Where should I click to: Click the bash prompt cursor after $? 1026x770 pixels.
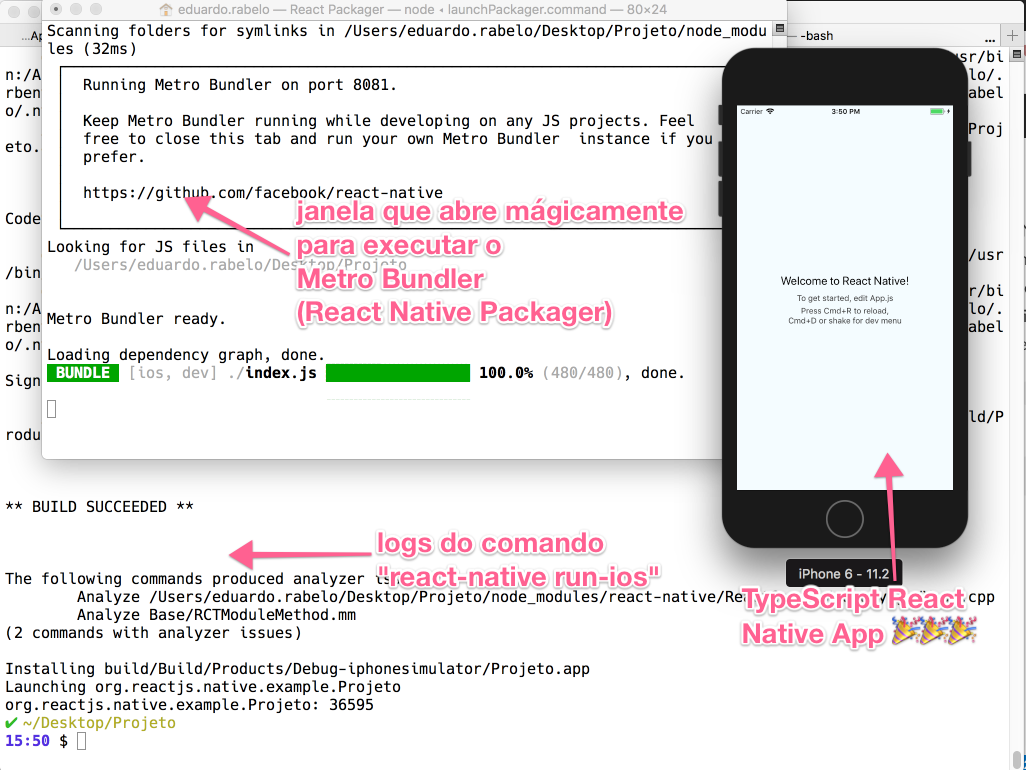(x=81, y=741)
